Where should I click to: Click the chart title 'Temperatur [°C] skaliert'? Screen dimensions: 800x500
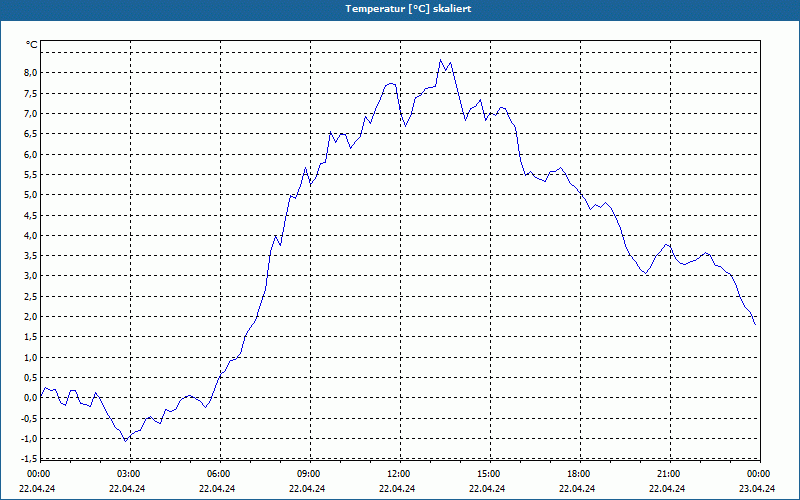[408, 9]
